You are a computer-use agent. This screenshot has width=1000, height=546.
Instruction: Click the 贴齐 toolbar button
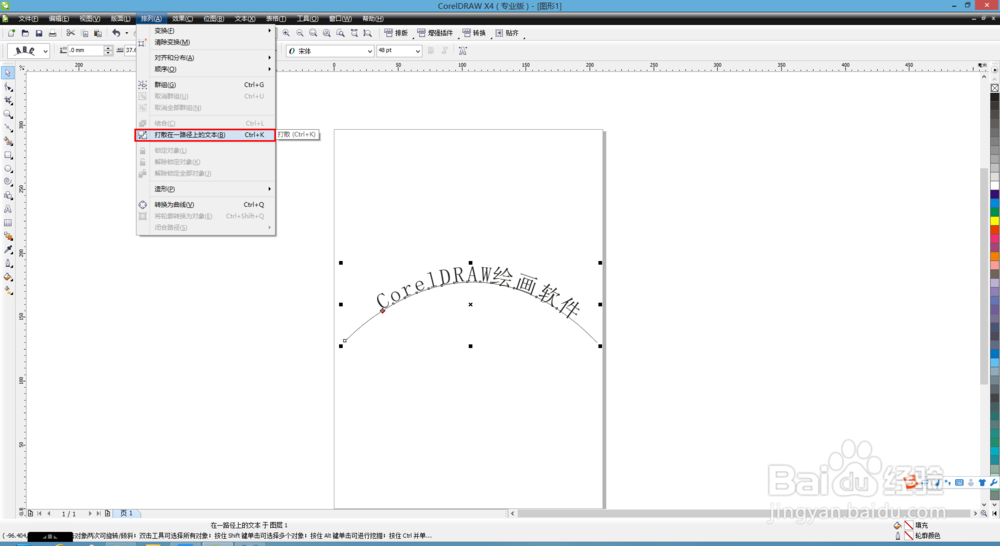(508, 33)
